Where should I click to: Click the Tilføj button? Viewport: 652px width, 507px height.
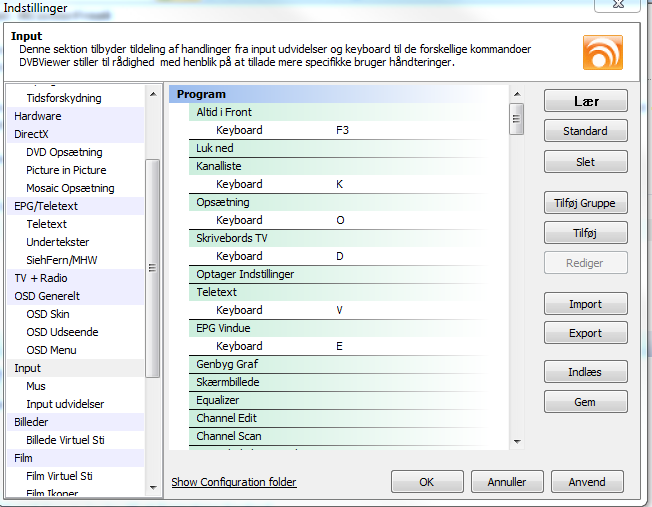[585, 233]
